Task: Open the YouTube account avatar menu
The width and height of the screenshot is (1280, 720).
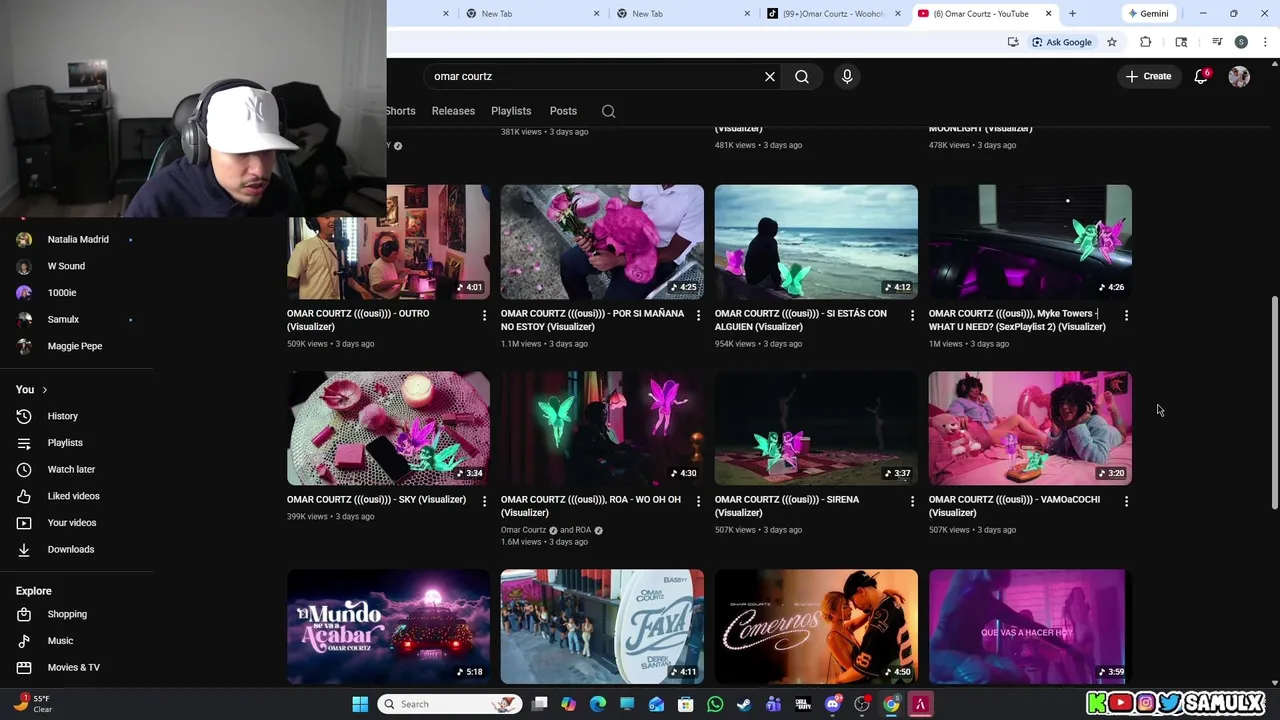Action: coord(1239,76)
